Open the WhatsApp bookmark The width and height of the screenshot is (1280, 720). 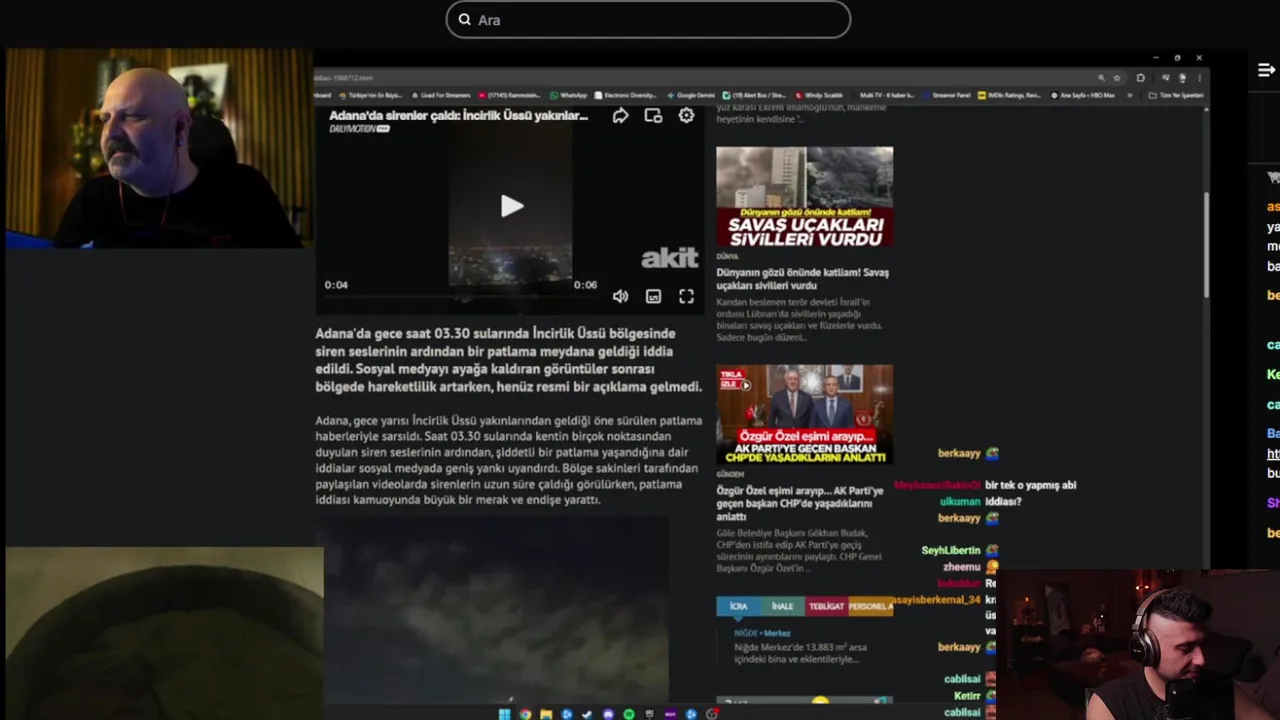(568, 95)
